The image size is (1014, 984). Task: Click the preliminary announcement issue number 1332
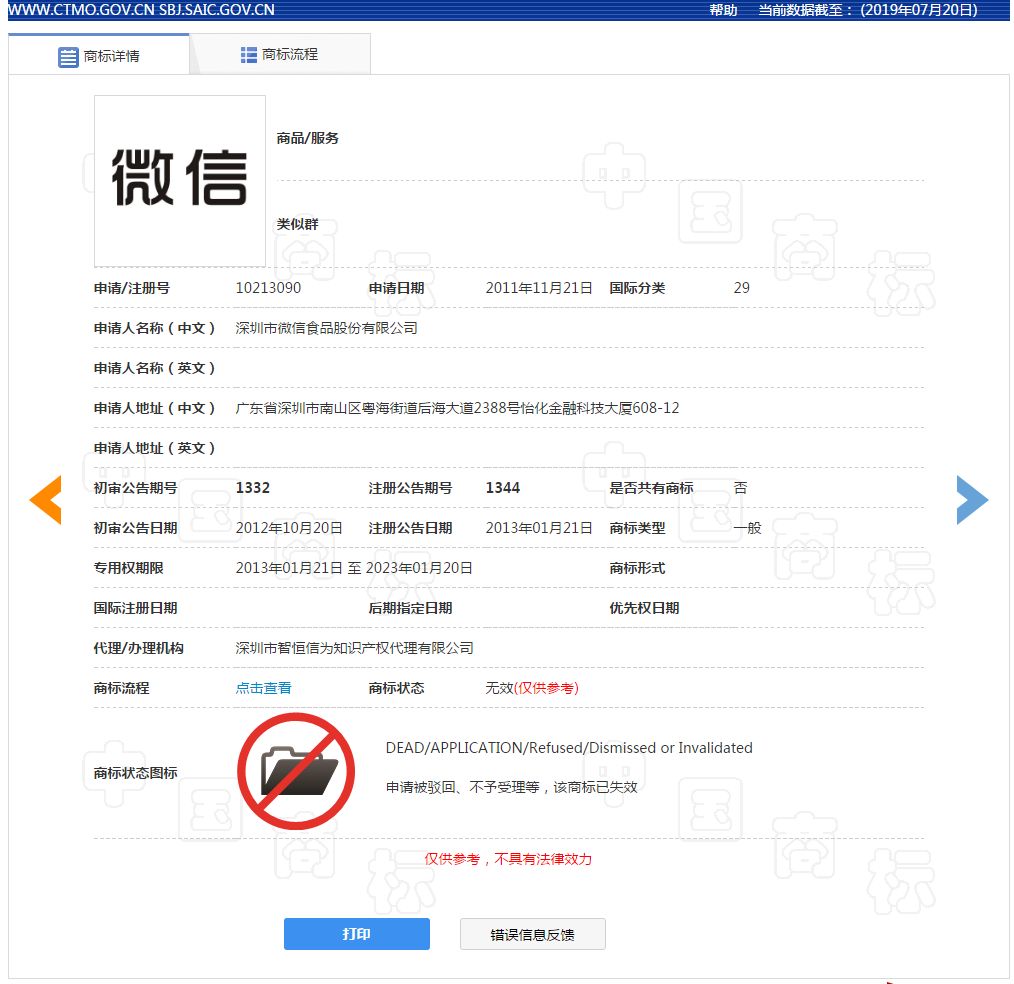pos(253,488)
